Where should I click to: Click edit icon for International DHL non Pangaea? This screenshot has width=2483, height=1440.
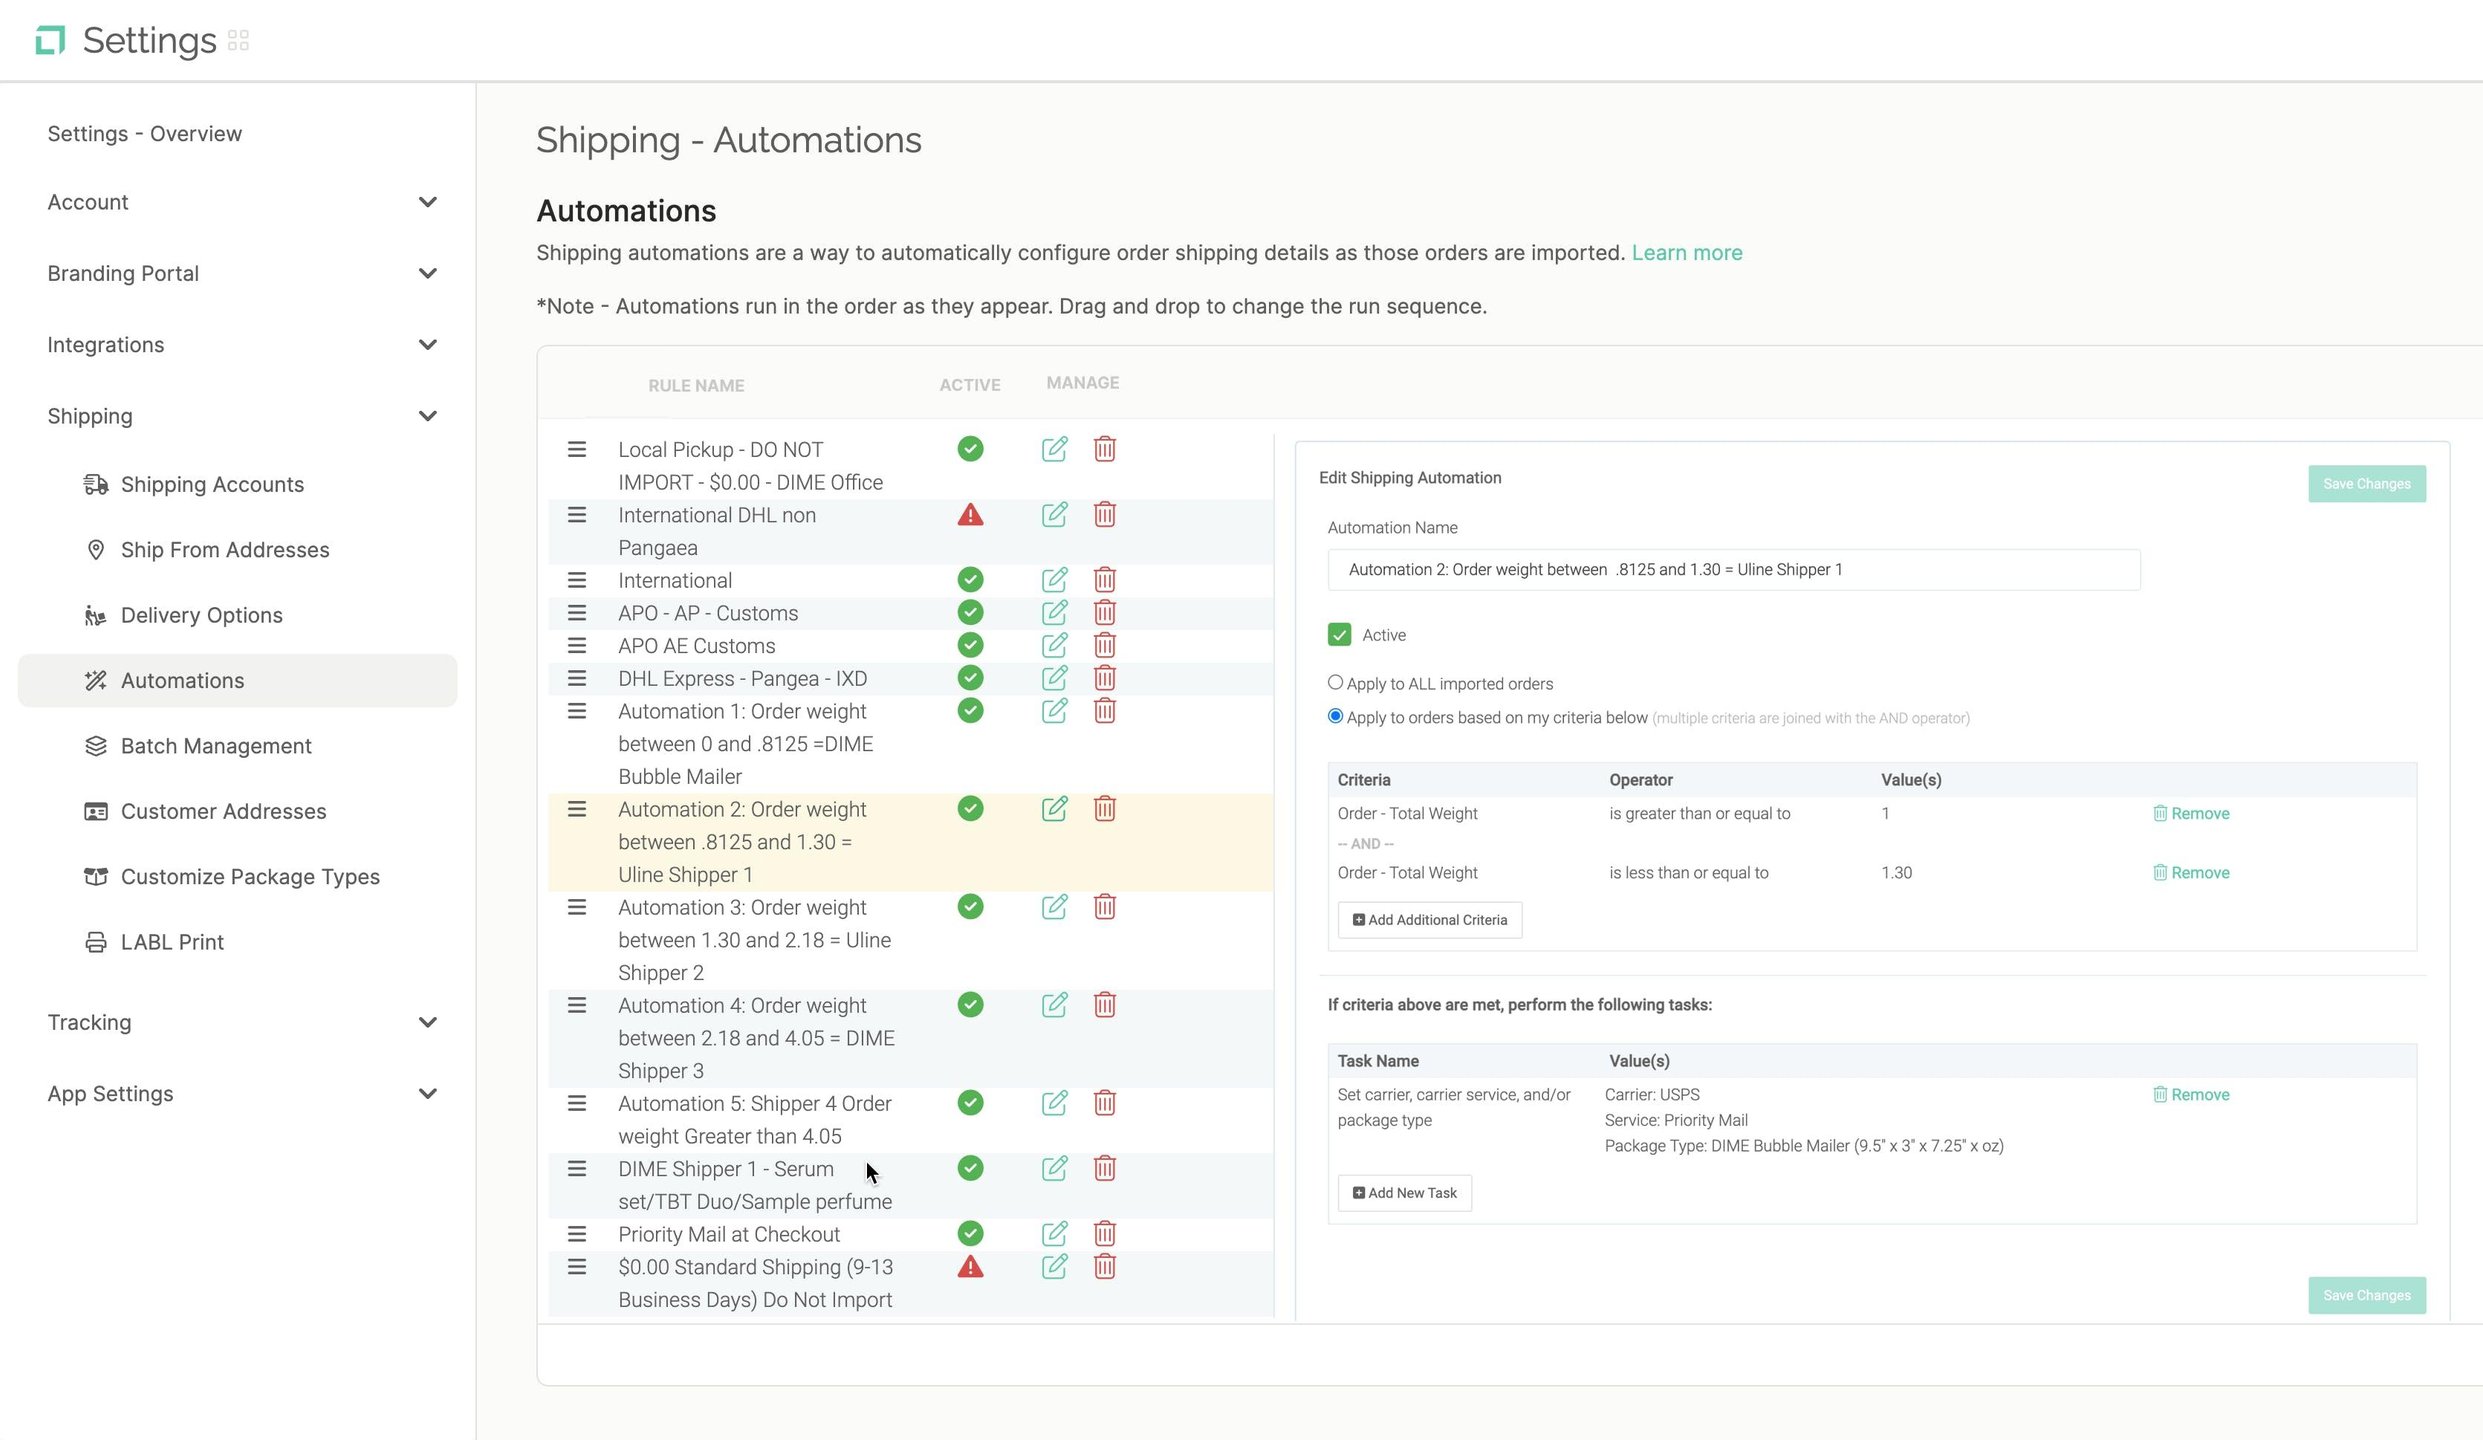click(1054, 515)
